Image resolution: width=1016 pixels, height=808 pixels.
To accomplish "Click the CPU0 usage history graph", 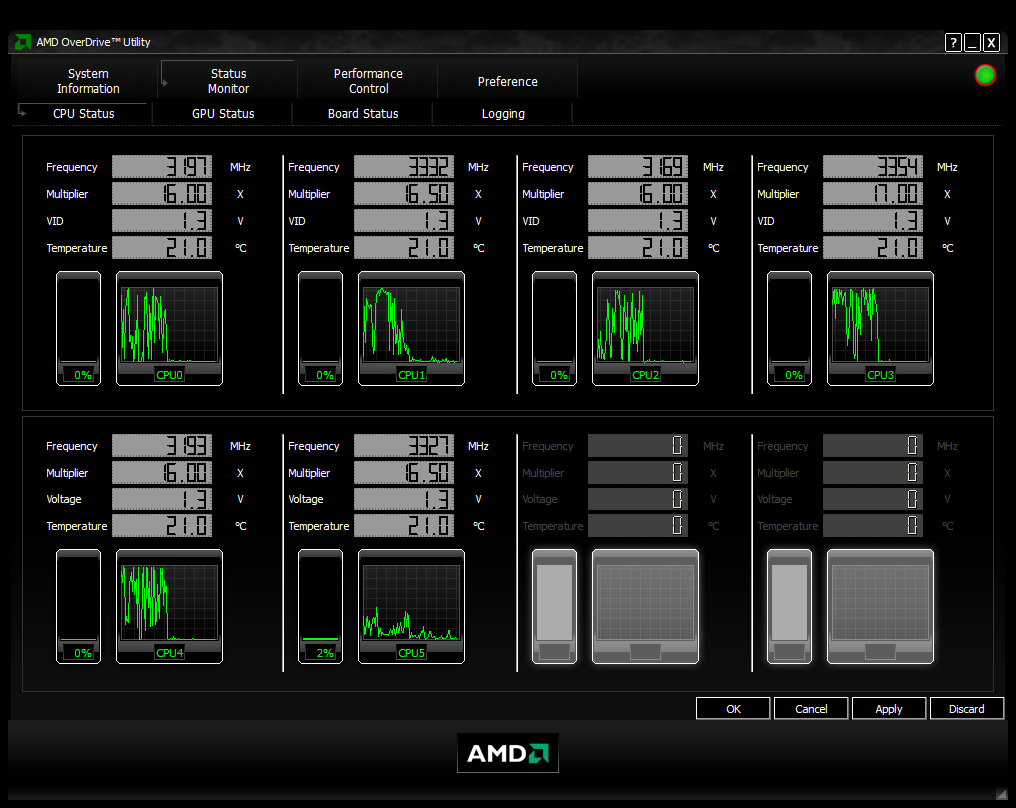I will click(x=169, y=329).
